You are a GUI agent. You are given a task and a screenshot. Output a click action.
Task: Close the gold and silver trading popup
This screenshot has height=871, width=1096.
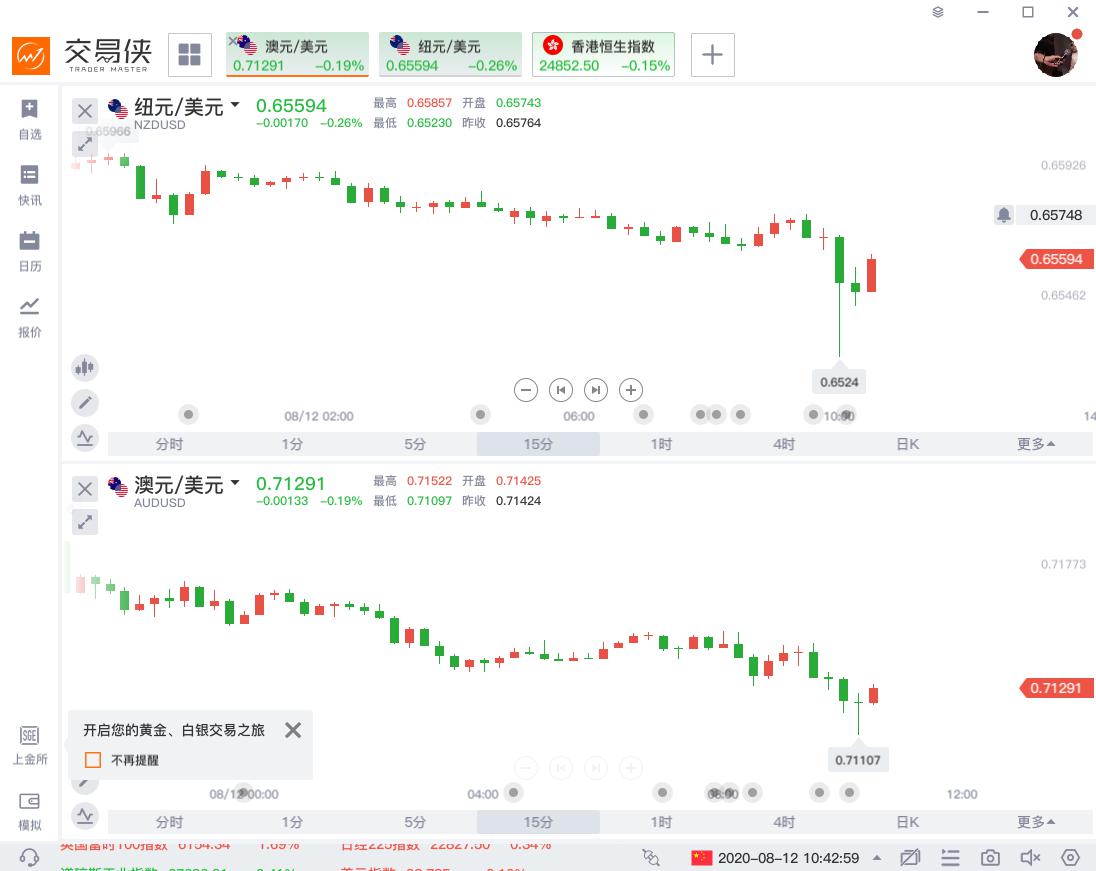[293, 730]
